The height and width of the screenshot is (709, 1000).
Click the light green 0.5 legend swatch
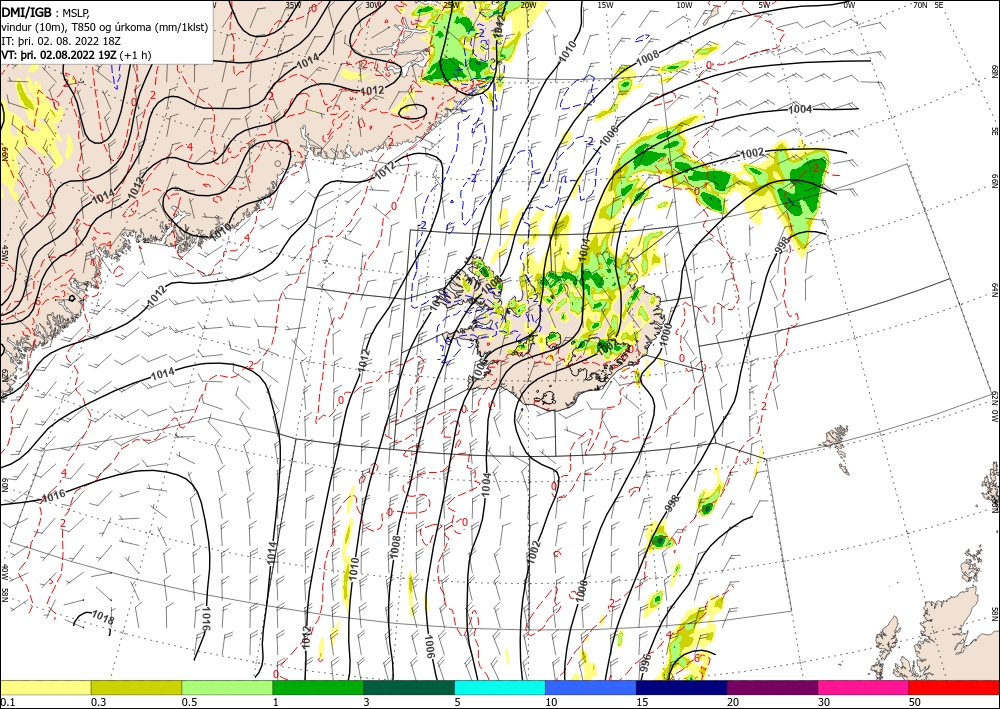point(227,687)
